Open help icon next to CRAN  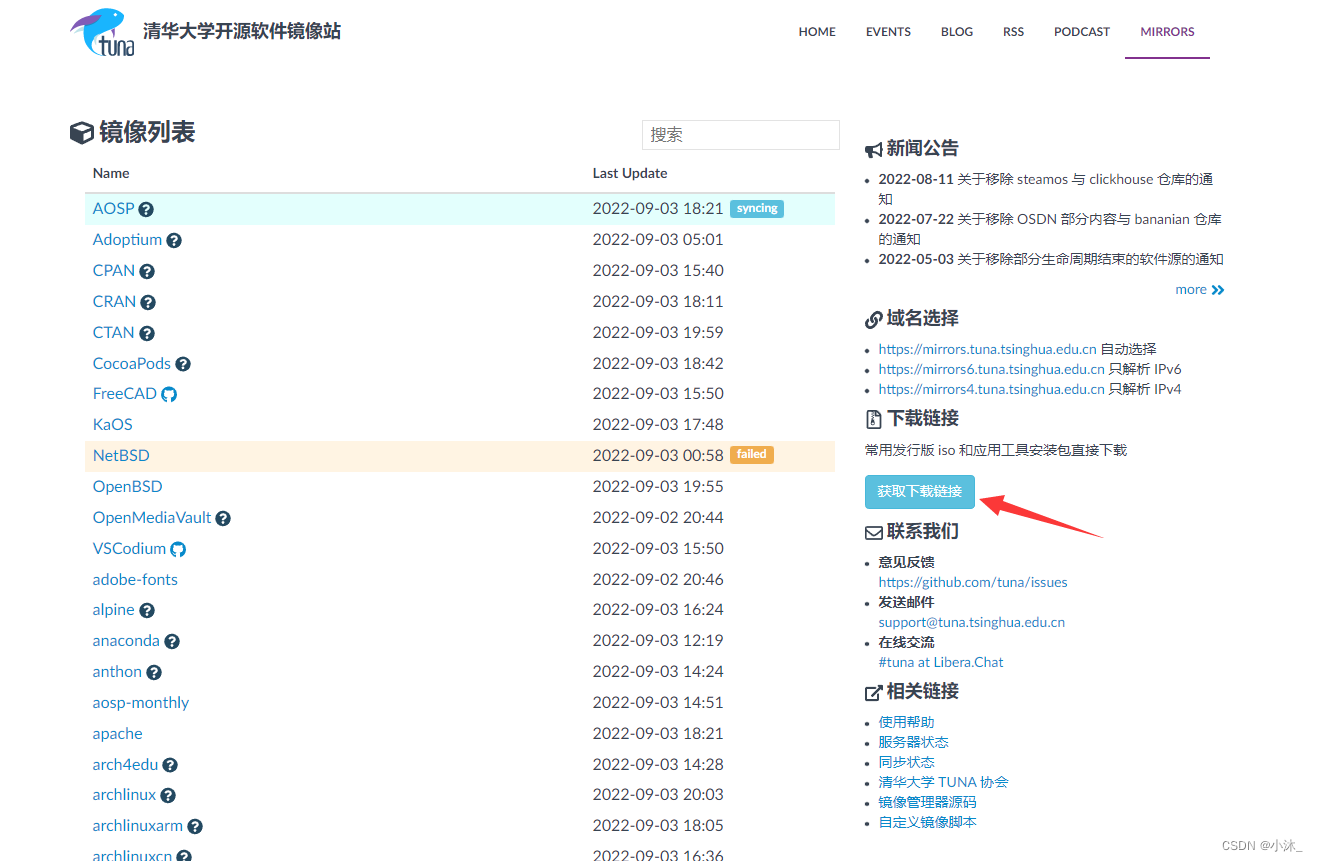coord(148,303)
